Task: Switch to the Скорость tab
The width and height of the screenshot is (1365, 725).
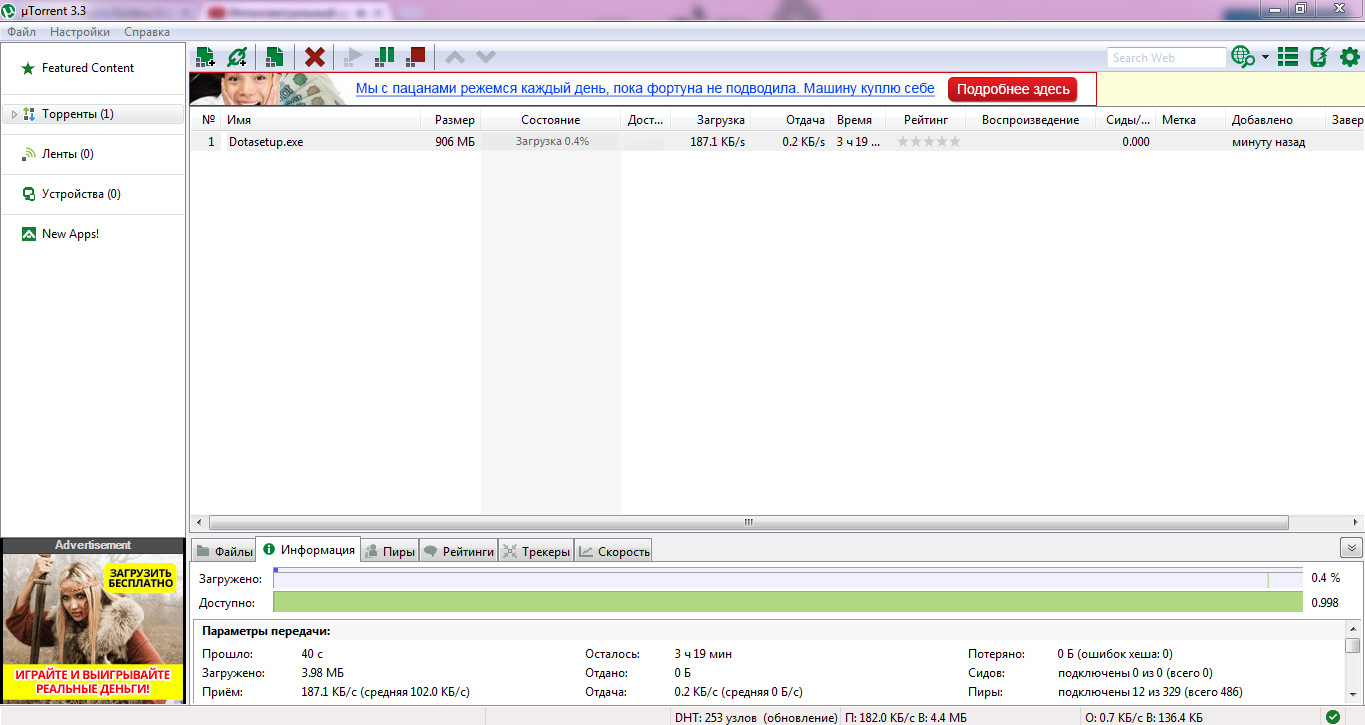Action: click(614, 551)
